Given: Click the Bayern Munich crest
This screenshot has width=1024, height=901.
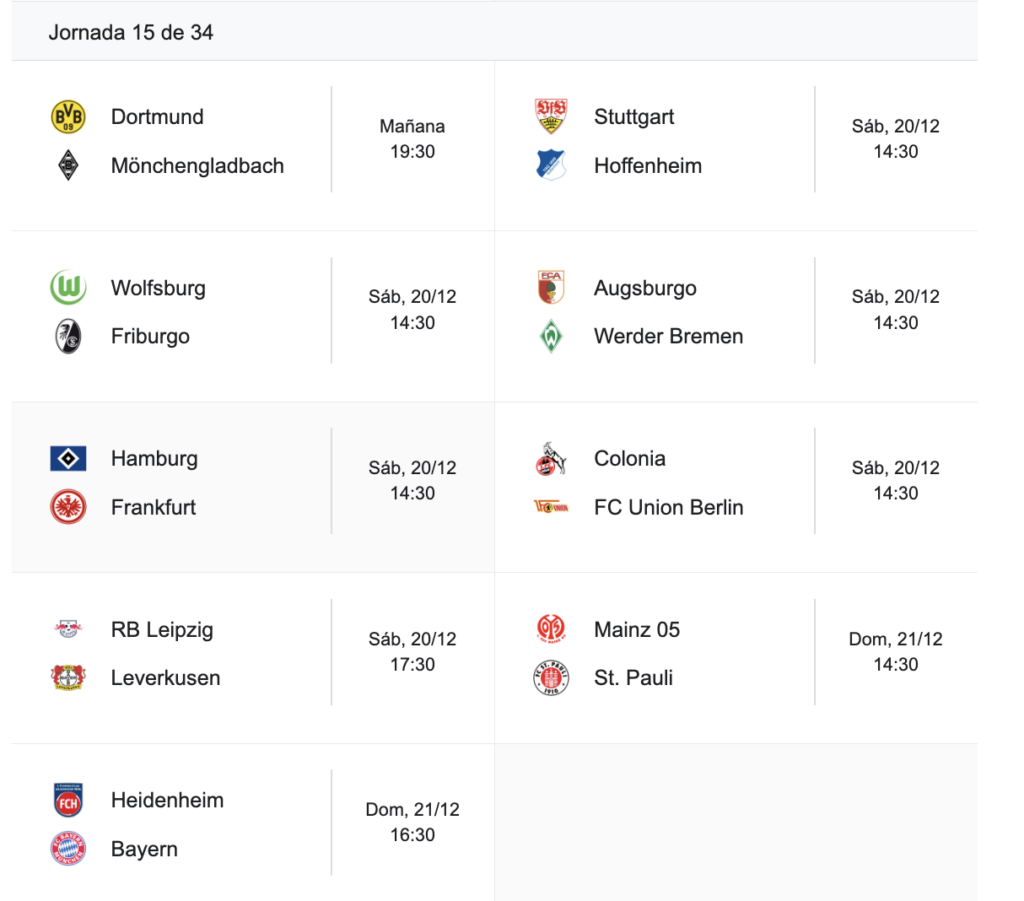Looking at the screenshot, I should (x=68, y=849).
